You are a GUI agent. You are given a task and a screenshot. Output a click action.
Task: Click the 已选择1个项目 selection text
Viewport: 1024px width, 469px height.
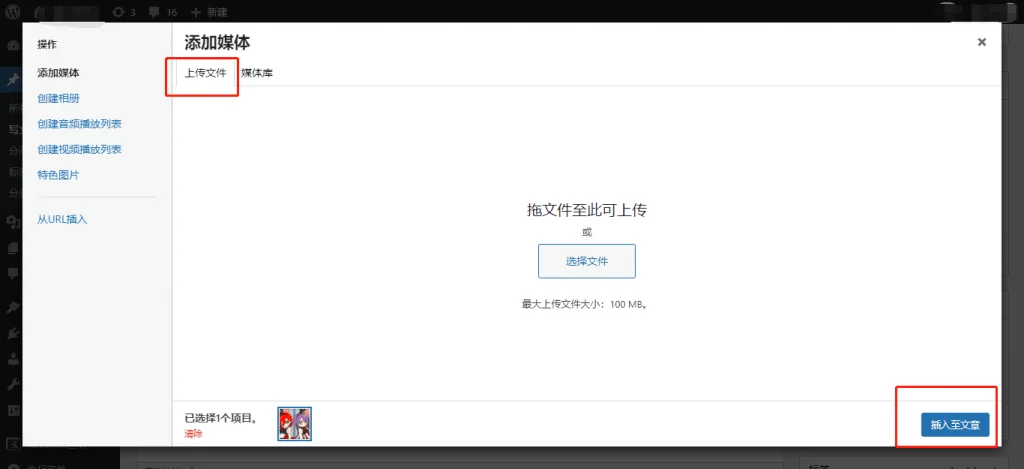coord(220,419)
